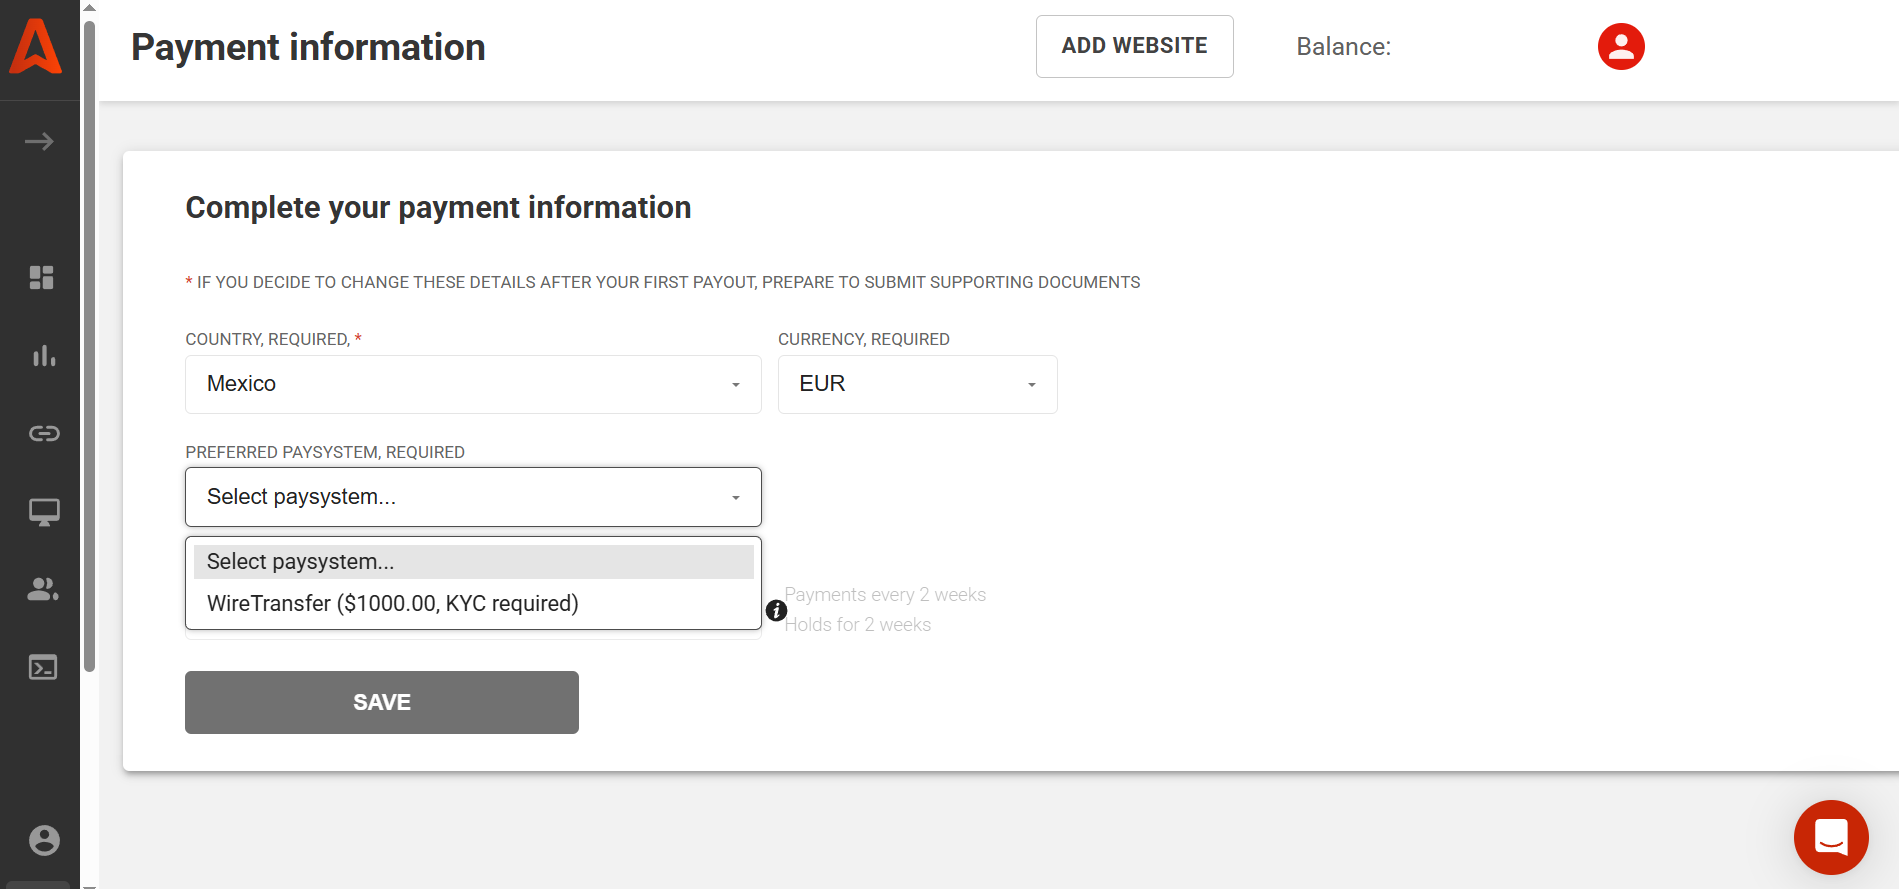Click the COUNTRY, REQUIRED label
The image size is (1899, 889).
pyautogui.click(x=273, y=340)
